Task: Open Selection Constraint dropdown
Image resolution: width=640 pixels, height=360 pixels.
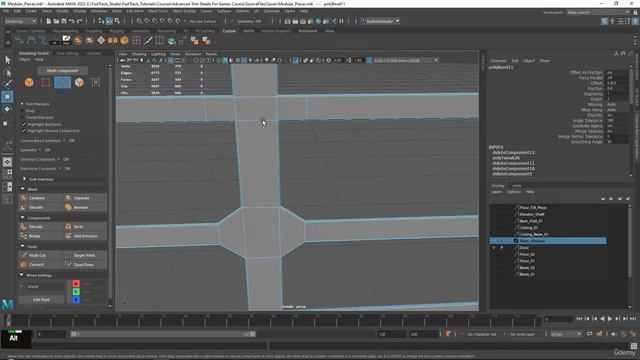Action: [58, 159]
